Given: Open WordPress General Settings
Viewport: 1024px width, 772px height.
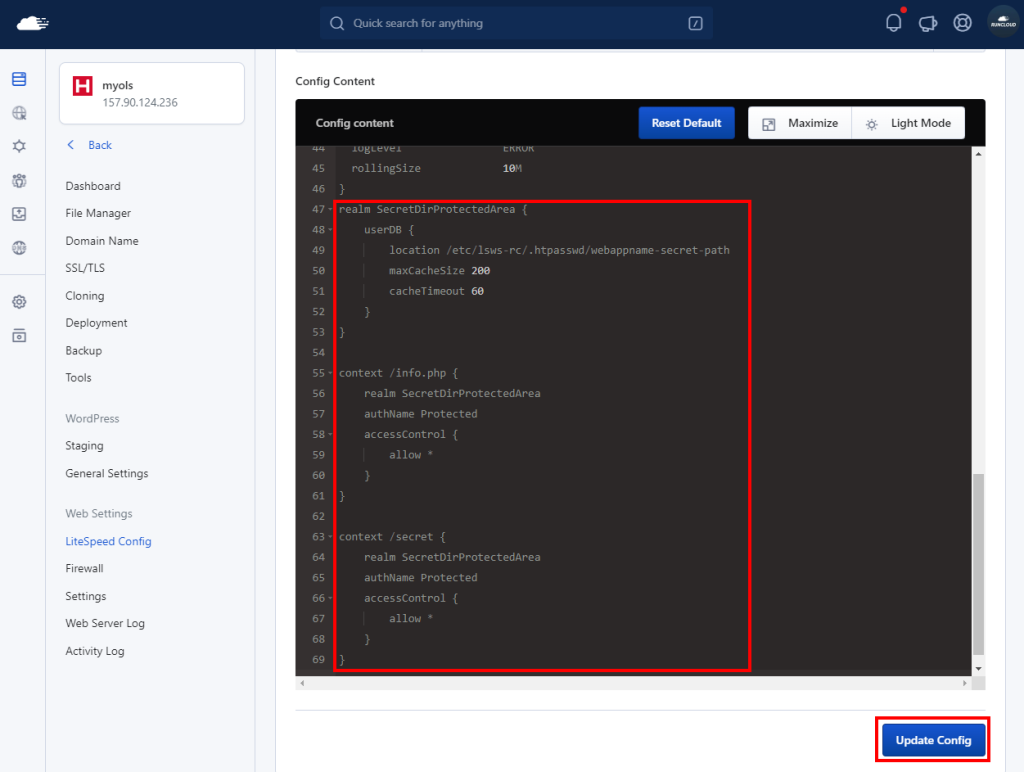Looking at the screenshot, I should [x=106, y=474].
